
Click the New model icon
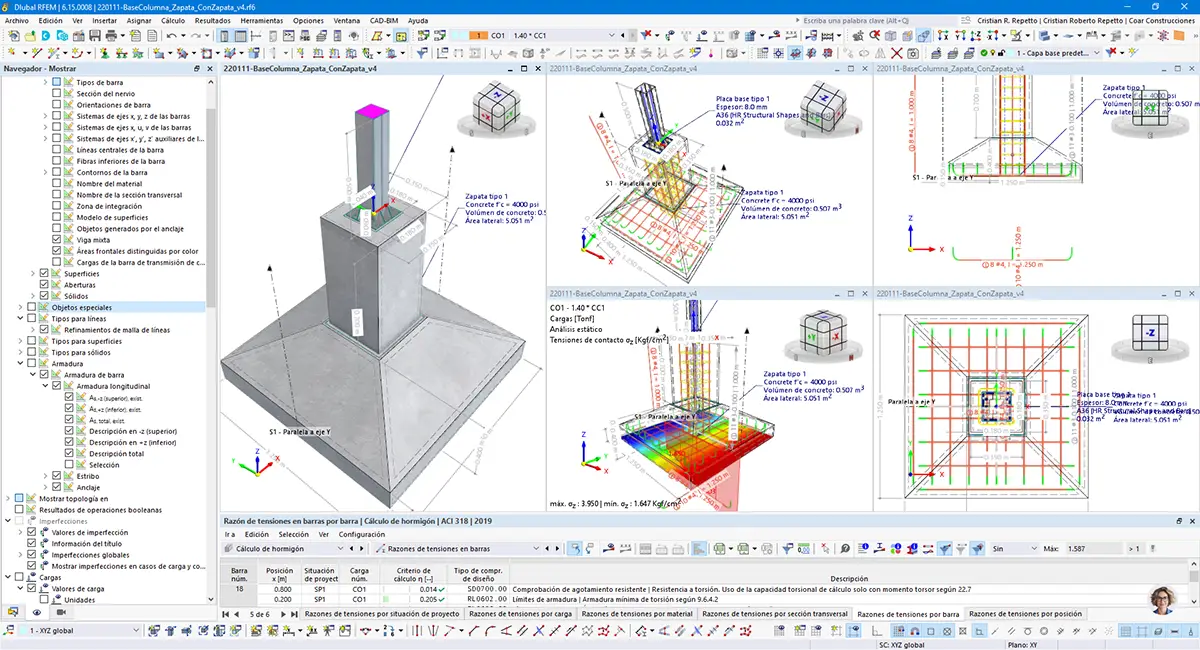(x=14, y=35)
